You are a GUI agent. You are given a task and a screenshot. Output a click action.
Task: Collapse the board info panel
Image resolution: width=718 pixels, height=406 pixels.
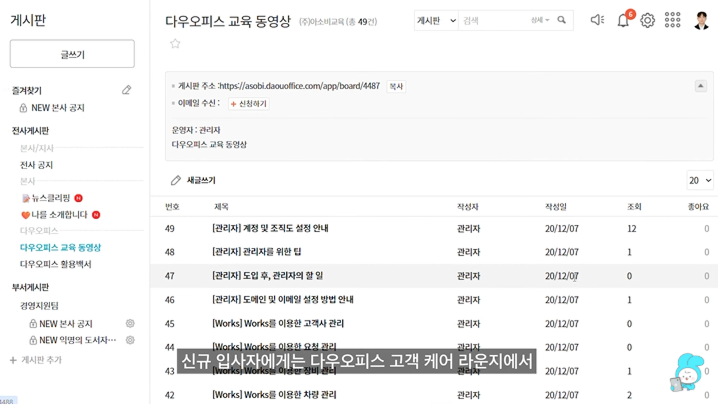701,86
